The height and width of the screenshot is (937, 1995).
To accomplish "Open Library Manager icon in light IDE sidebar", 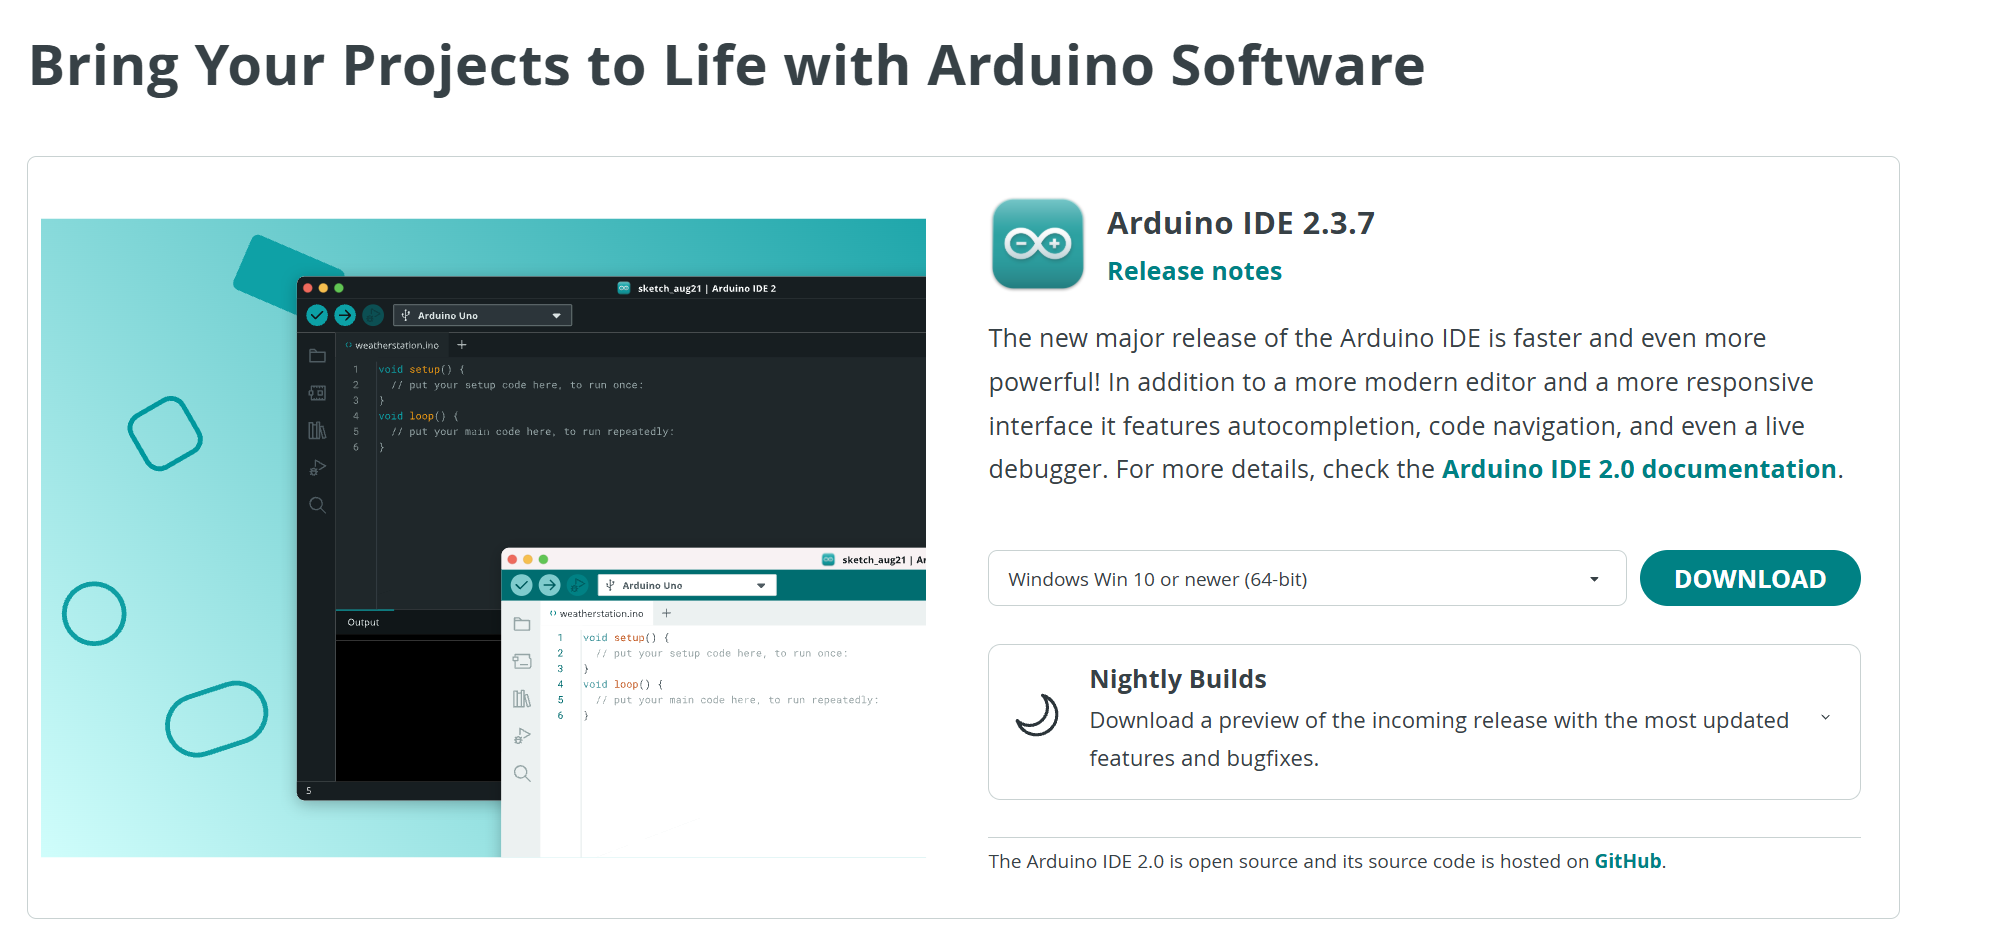I will pyautogui.click(x=522, y=698).
